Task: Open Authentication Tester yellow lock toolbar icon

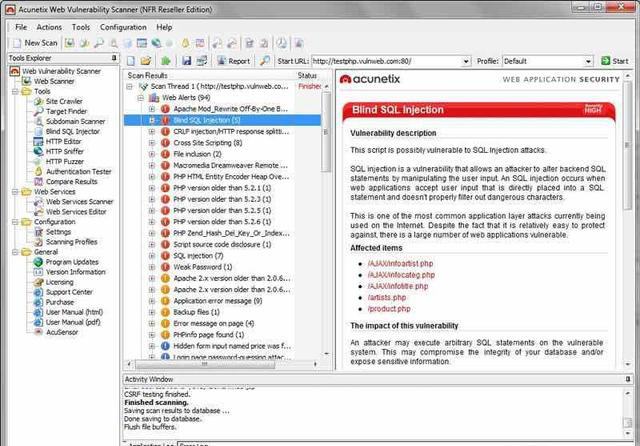Action: (x=185, y=43)
